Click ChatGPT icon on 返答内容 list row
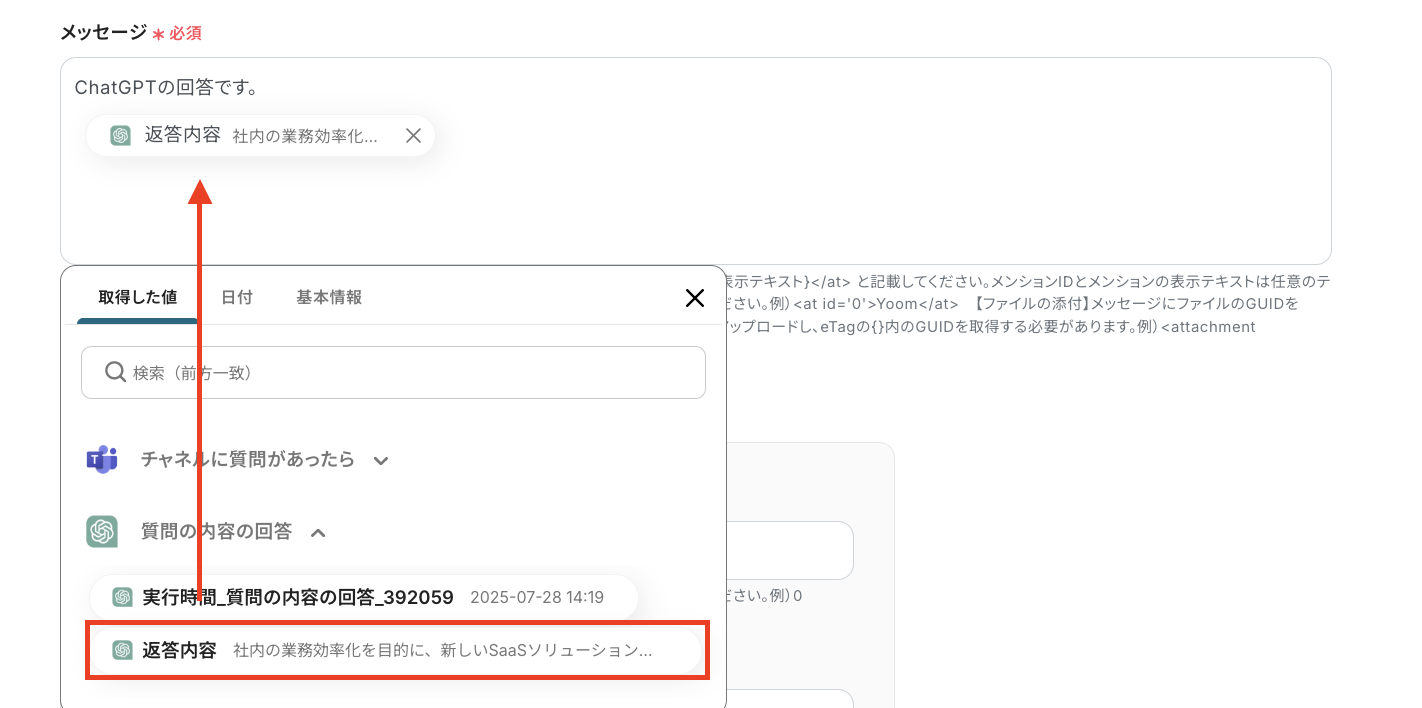This screenshot has height=708, width=1422. (123, 650)
